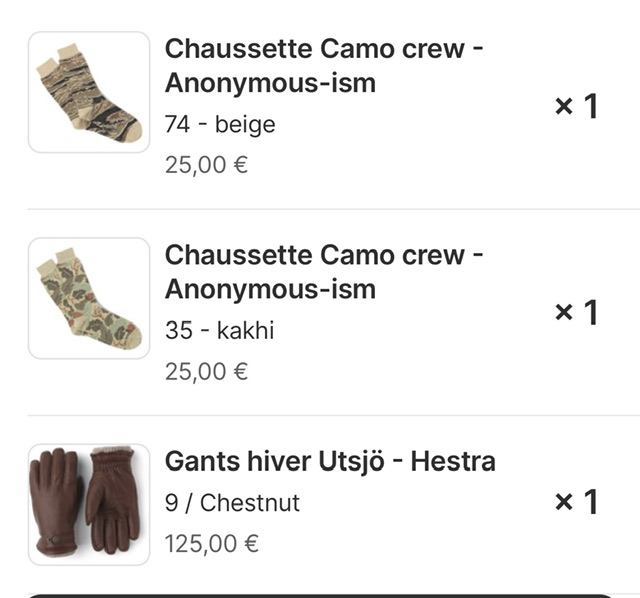Viewport: 640px width, 598px height.
Task: Tap the × 1 quantity for beige socks
Action: tap(576, 106)
